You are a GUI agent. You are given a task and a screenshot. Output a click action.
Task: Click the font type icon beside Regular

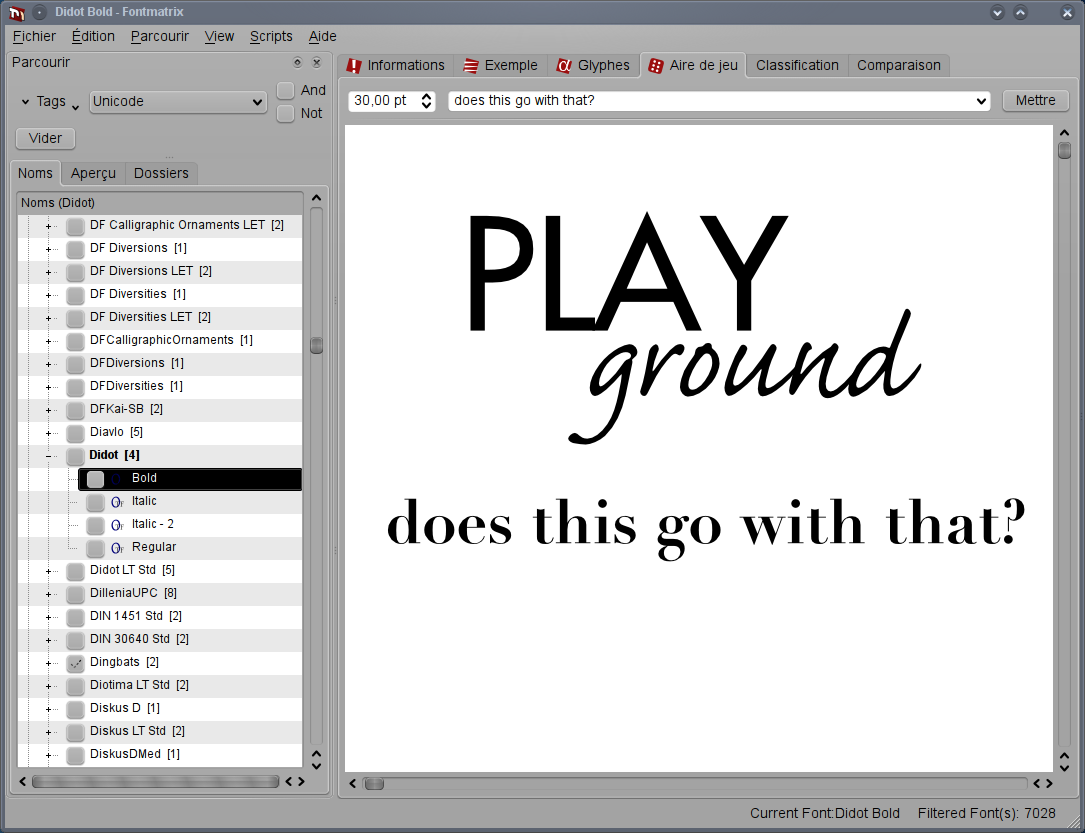118,548
